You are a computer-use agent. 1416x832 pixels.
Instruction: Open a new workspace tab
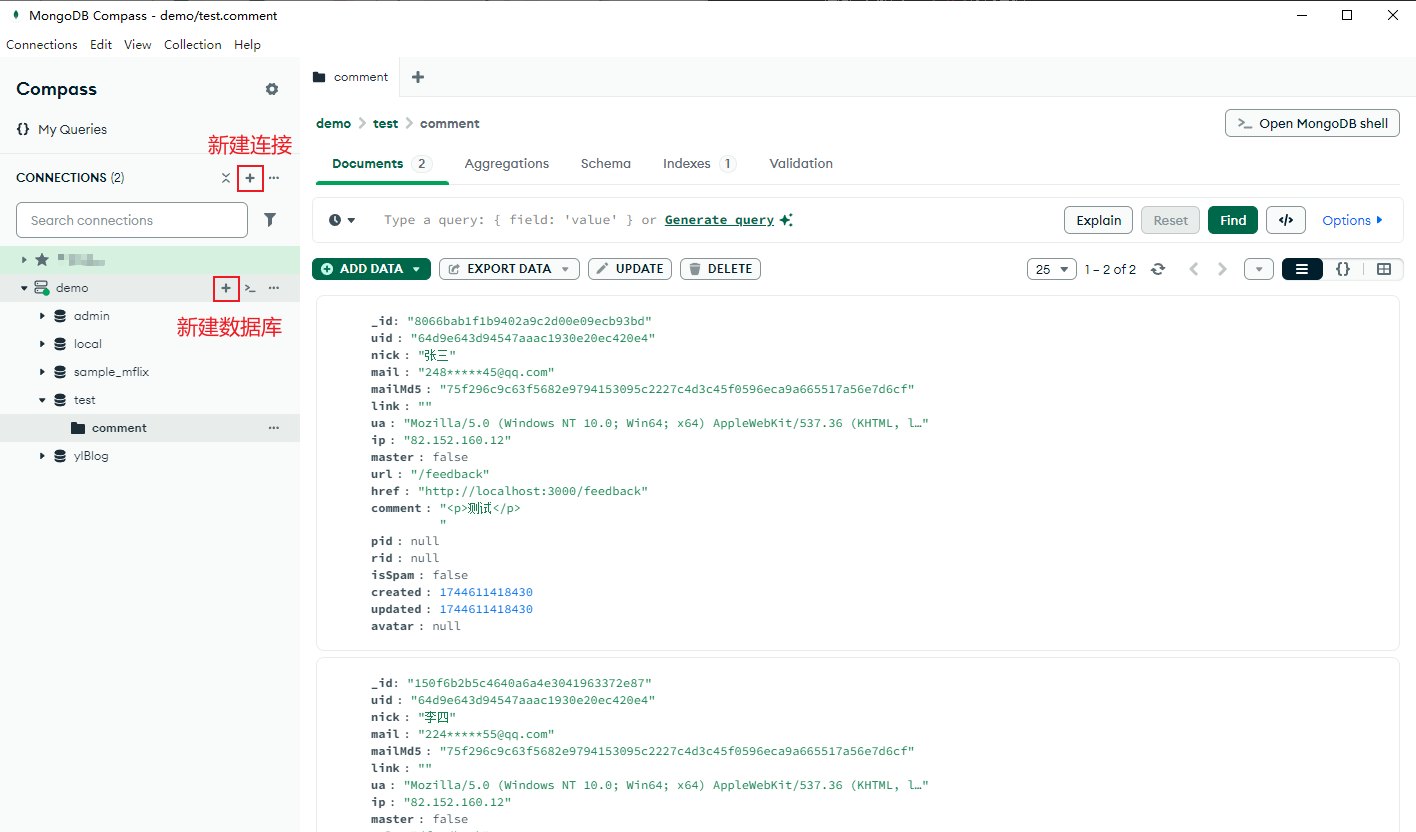coord(418,77)
